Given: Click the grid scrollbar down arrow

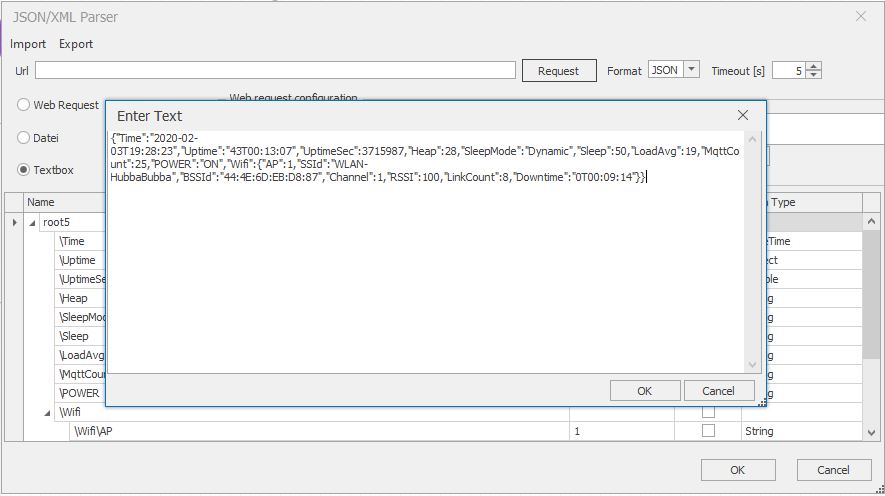Looking at the screenshot, I should tap(871, 433).
